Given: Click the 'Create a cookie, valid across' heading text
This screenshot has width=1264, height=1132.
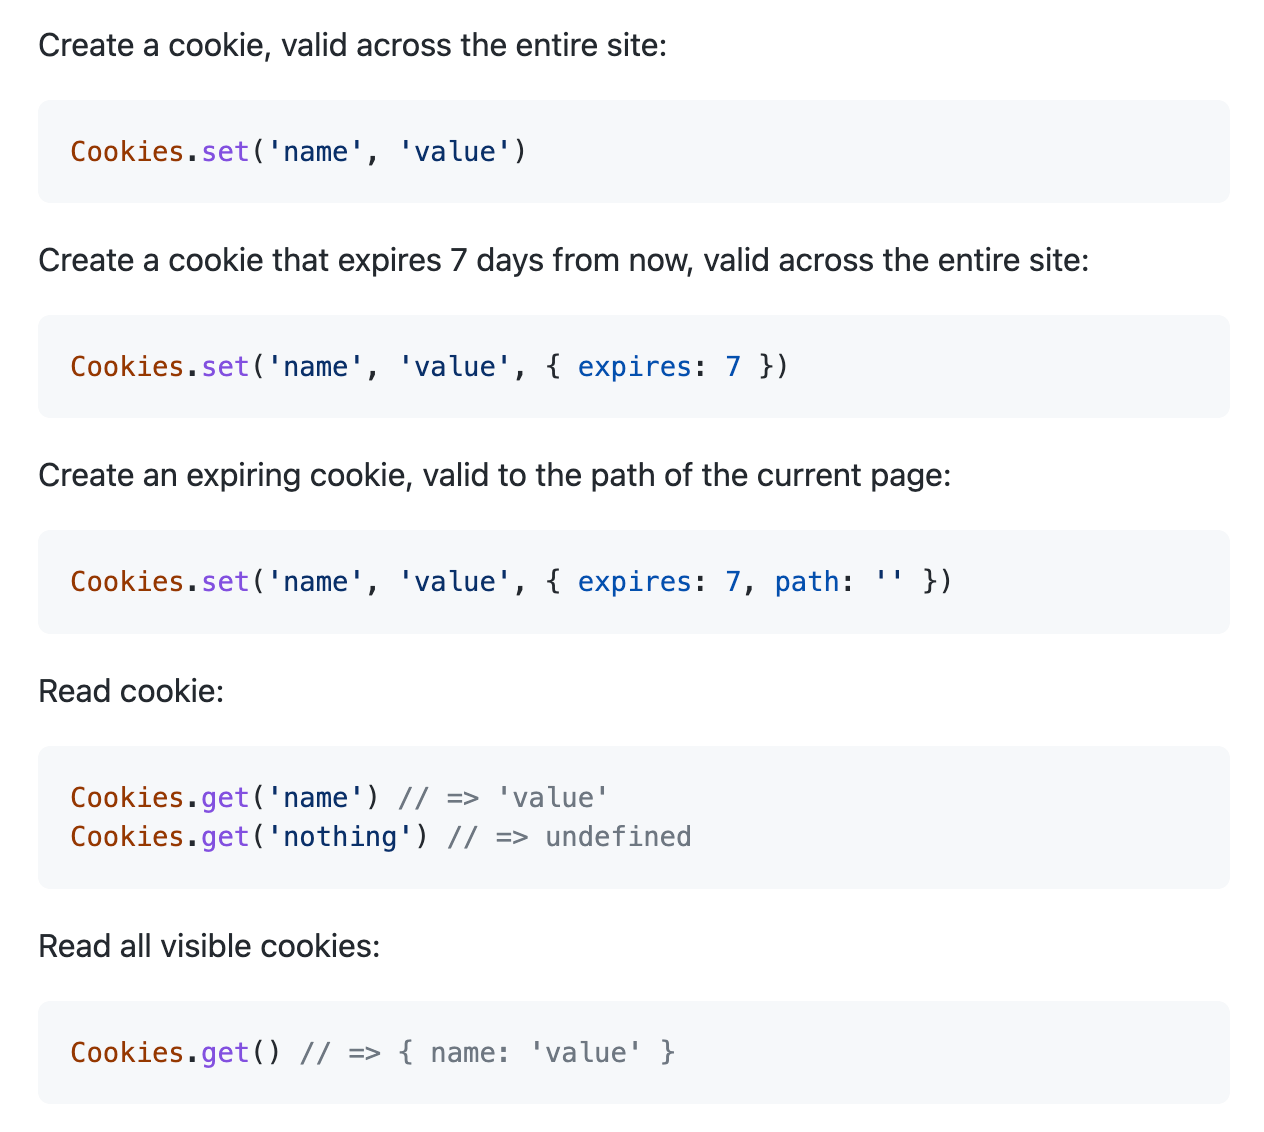Looking at the screenshot, I should (352, 45).
